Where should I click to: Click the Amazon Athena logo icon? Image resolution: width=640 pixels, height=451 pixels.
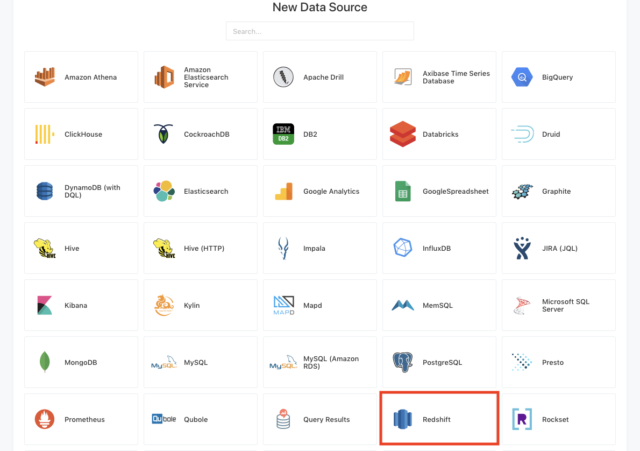44,77
